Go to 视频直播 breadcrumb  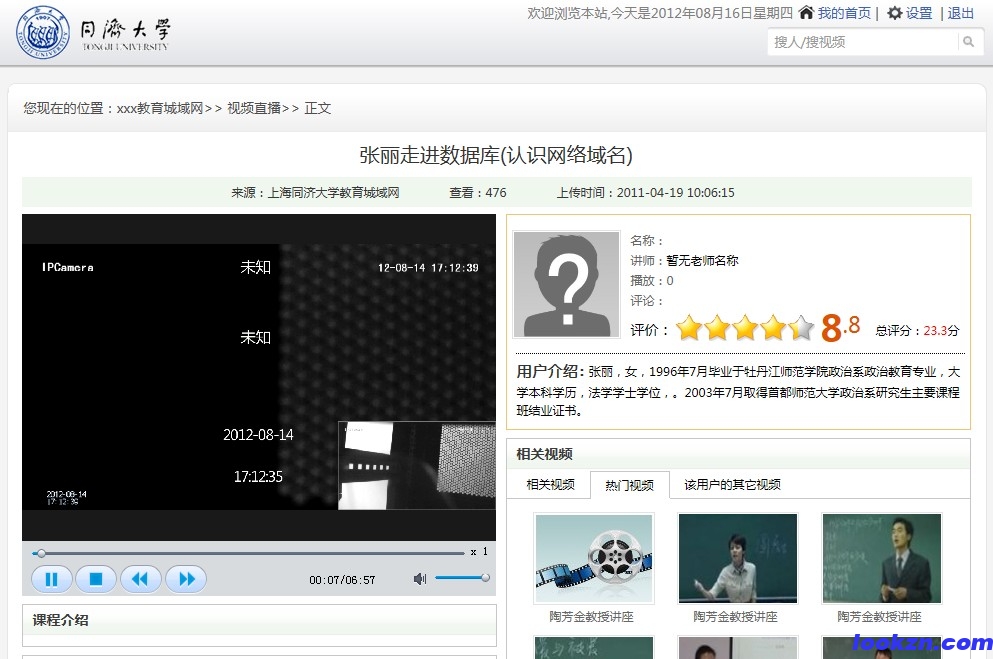(x=254, y=108)
